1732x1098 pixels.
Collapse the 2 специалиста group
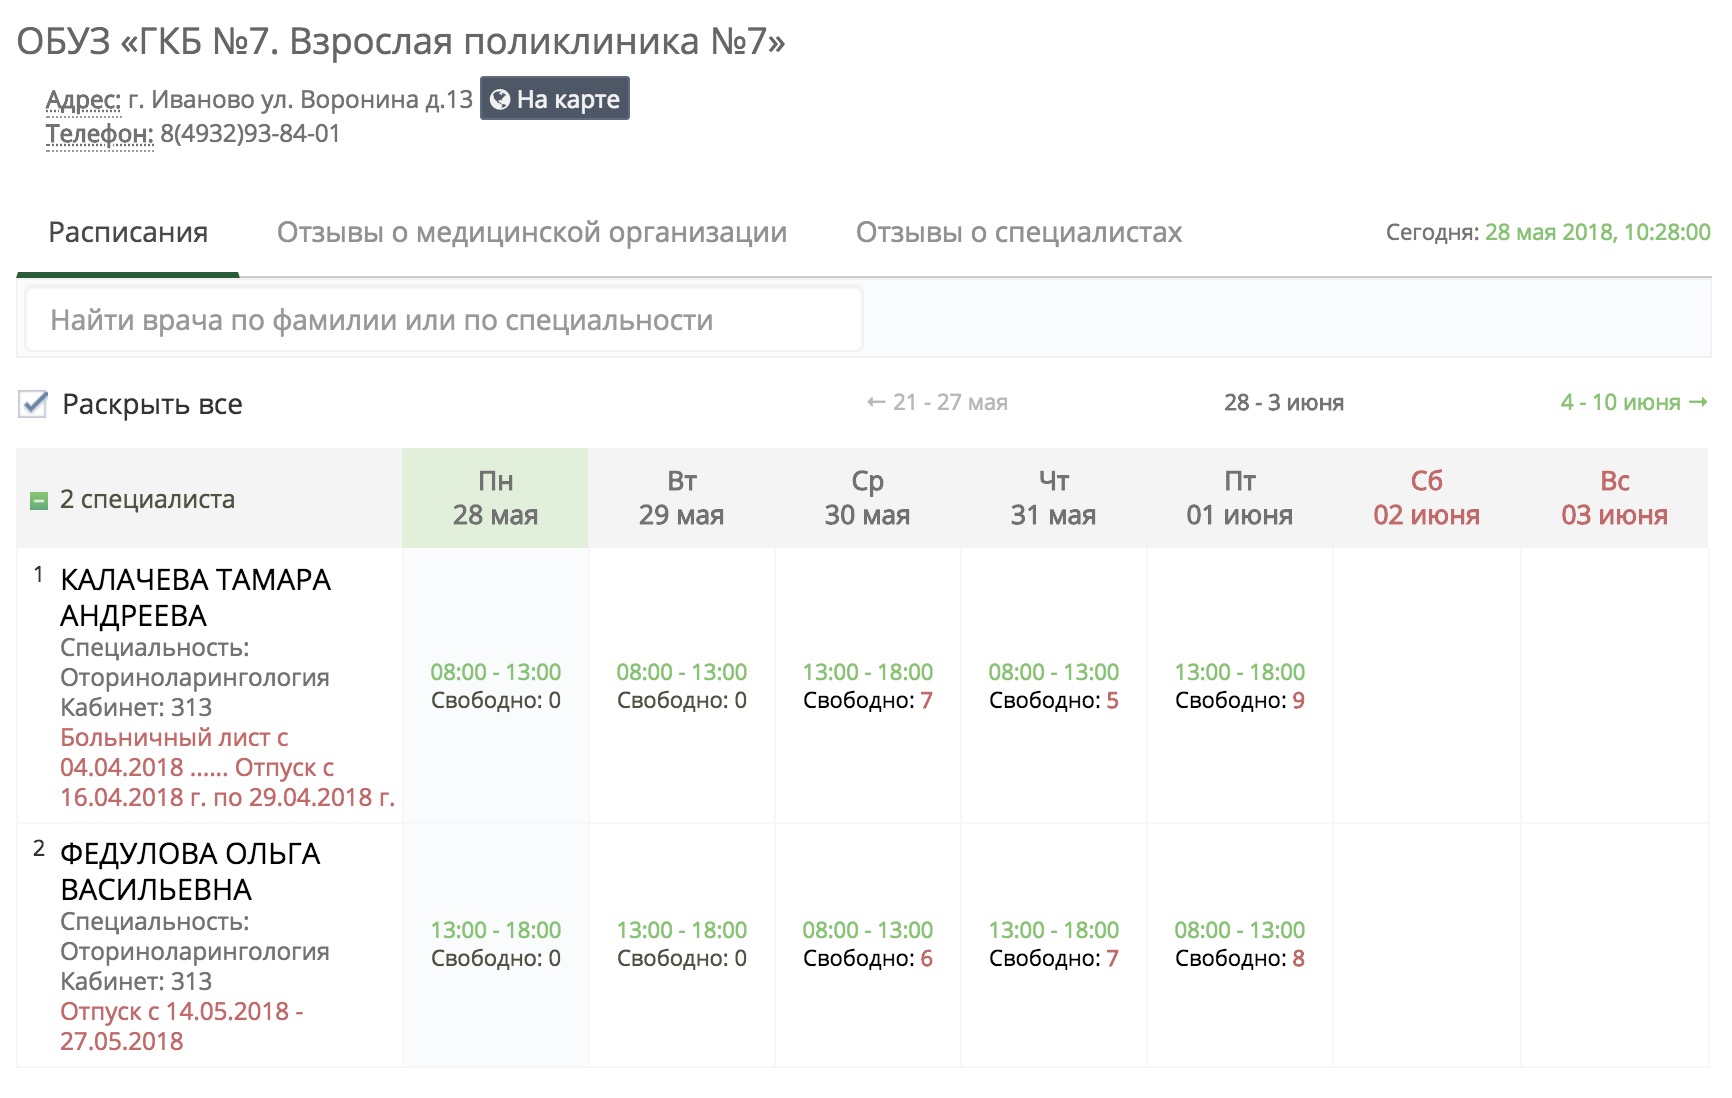[x=39, y=501]
